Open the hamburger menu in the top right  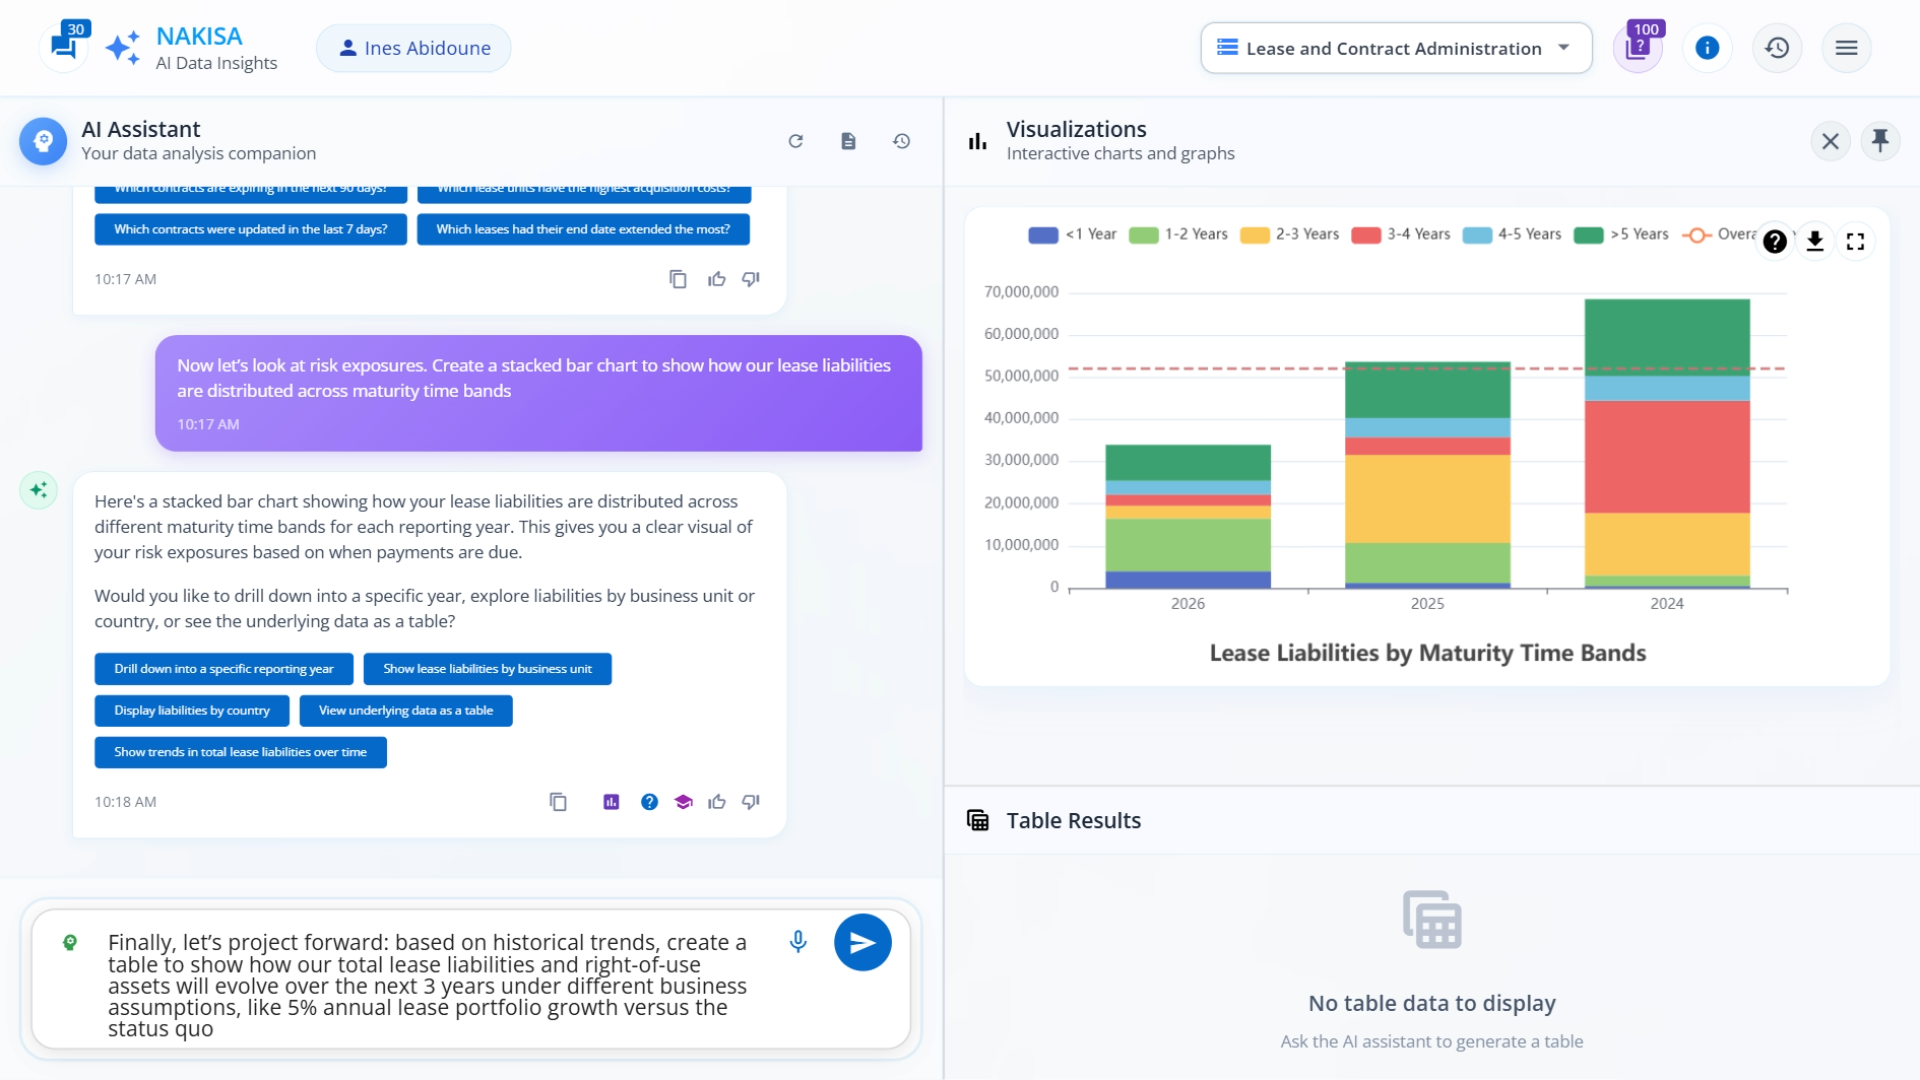coord(1846,47)
